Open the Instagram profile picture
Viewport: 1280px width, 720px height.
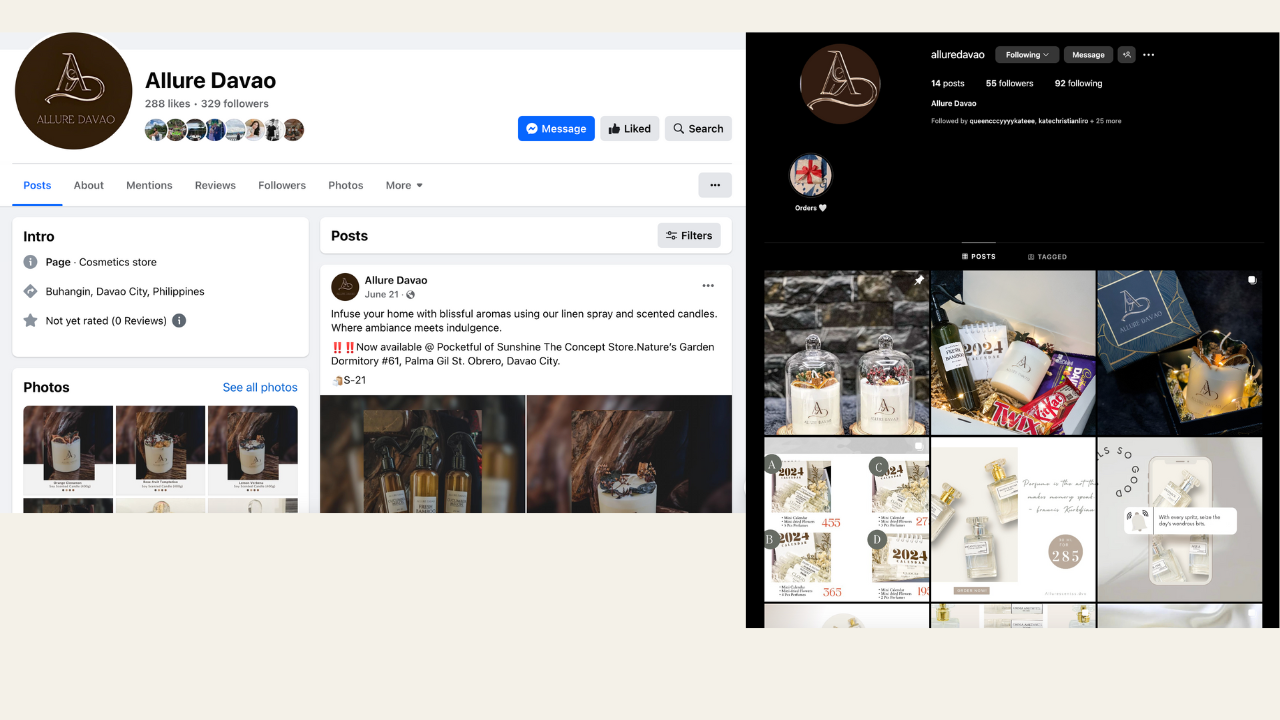click(x=840, y=84)
